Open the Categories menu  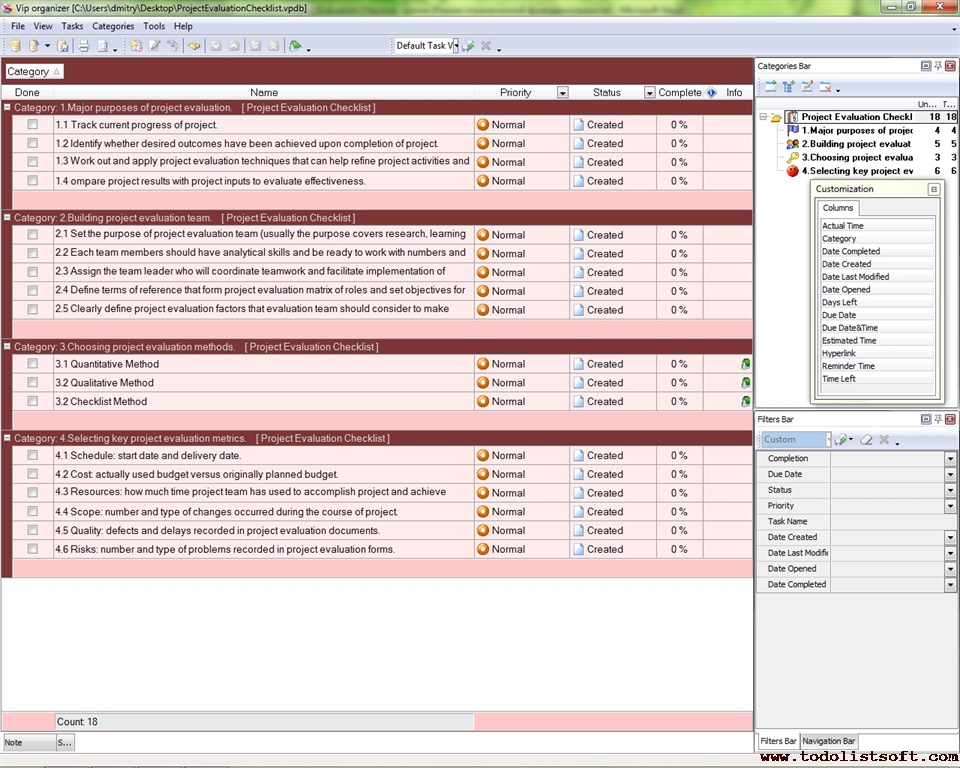point(113,26)
